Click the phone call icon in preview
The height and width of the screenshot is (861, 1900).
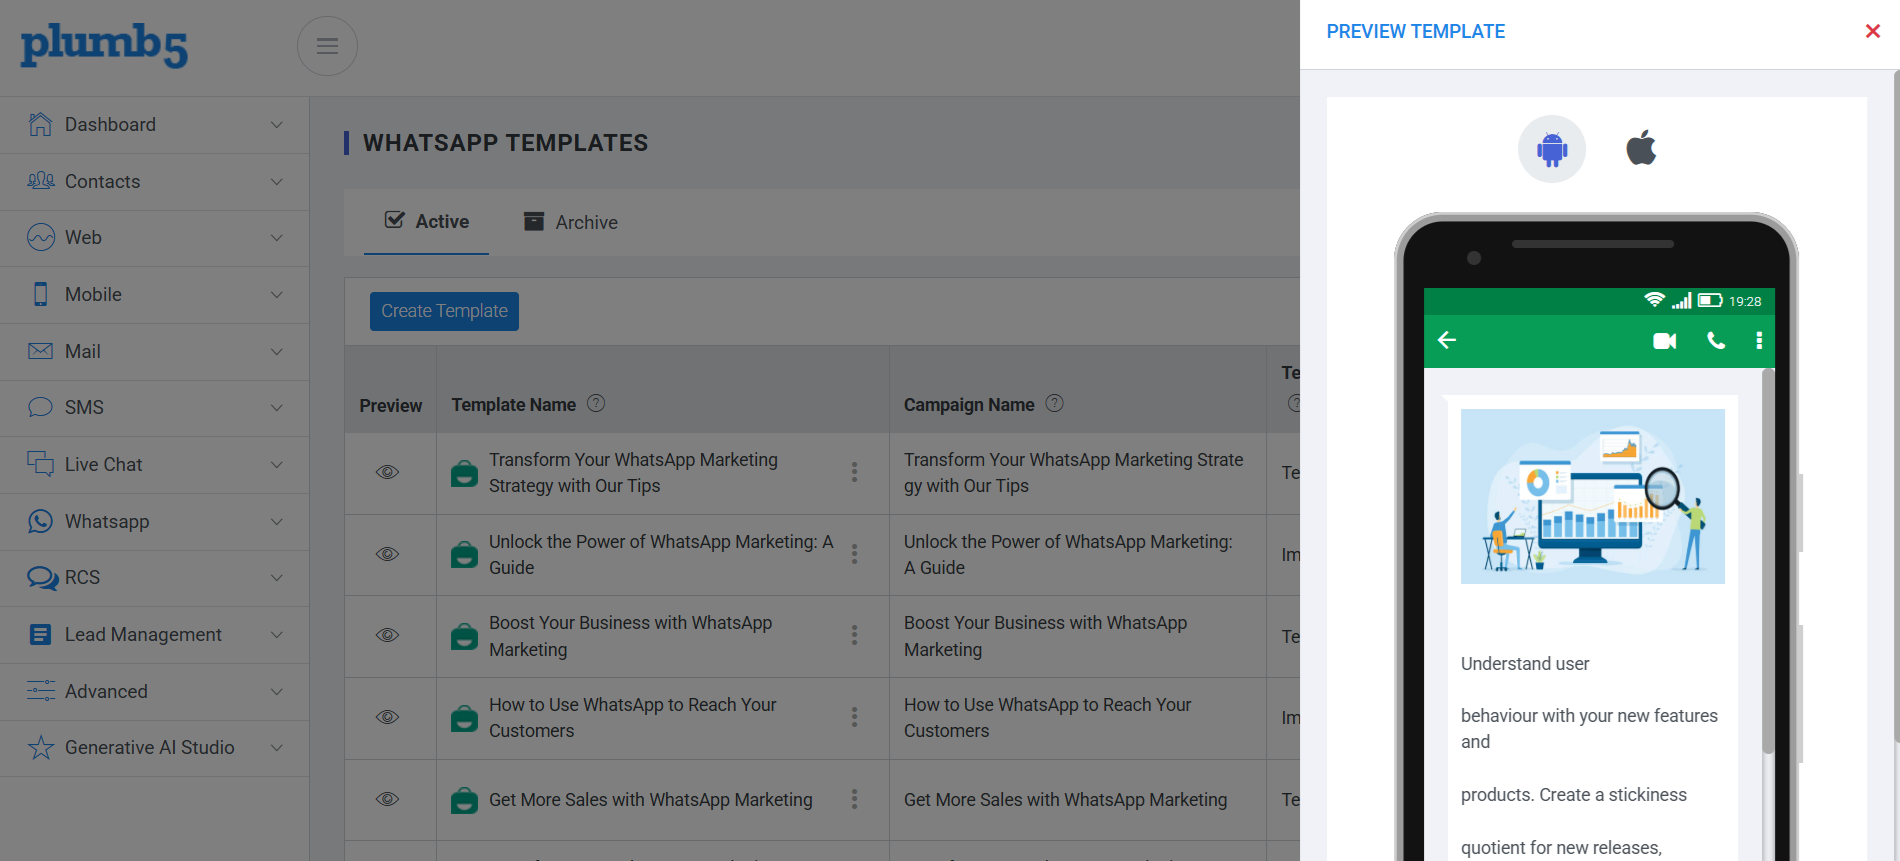1716,340
